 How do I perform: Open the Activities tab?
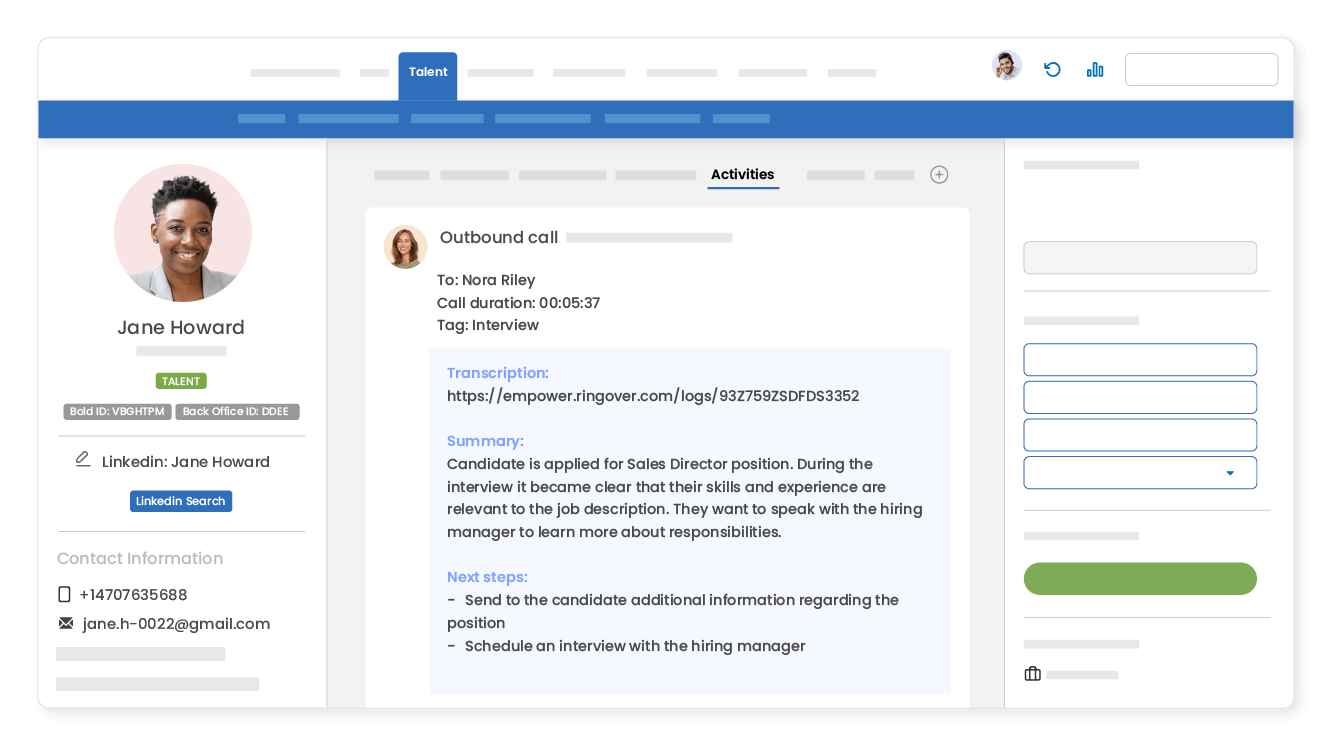click(x=743, y=174)
